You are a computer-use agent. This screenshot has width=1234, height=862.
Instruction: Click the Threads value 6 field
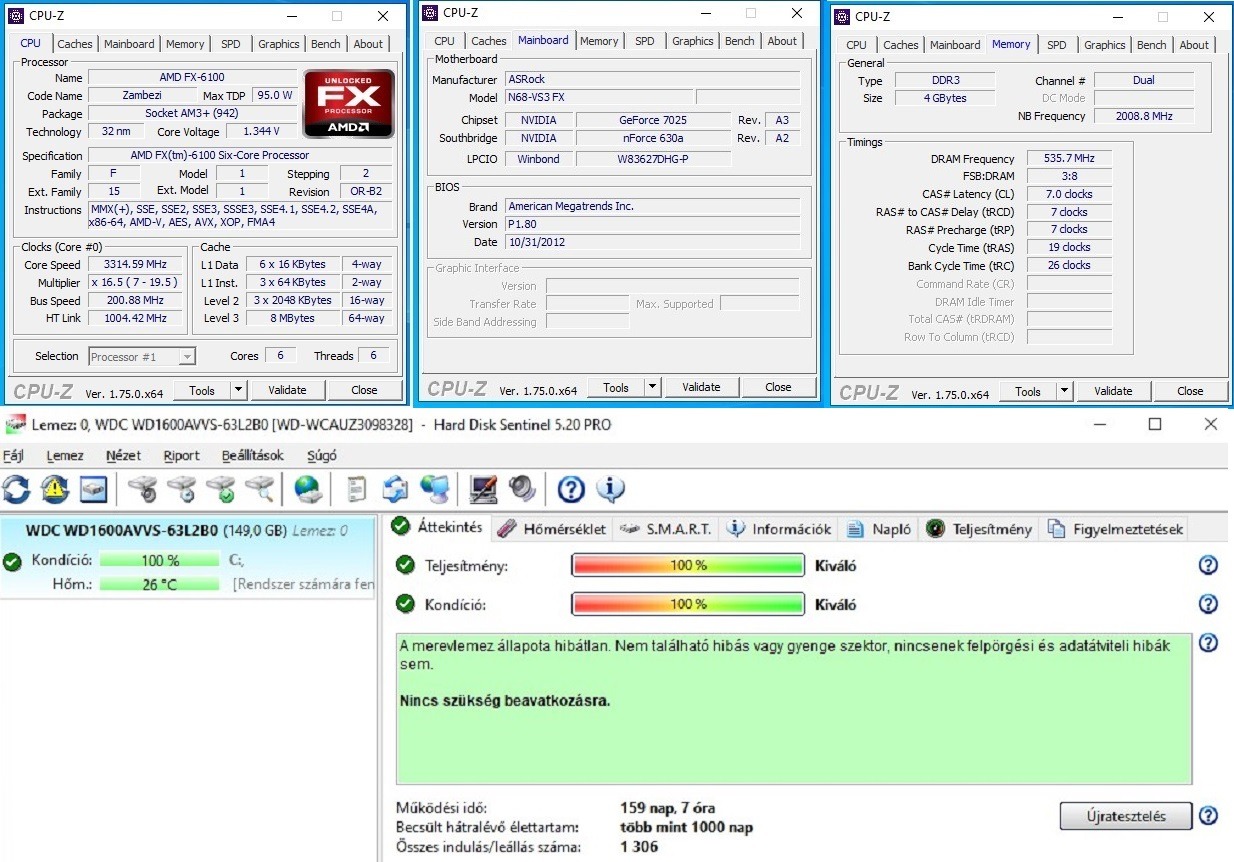point(374,355)
